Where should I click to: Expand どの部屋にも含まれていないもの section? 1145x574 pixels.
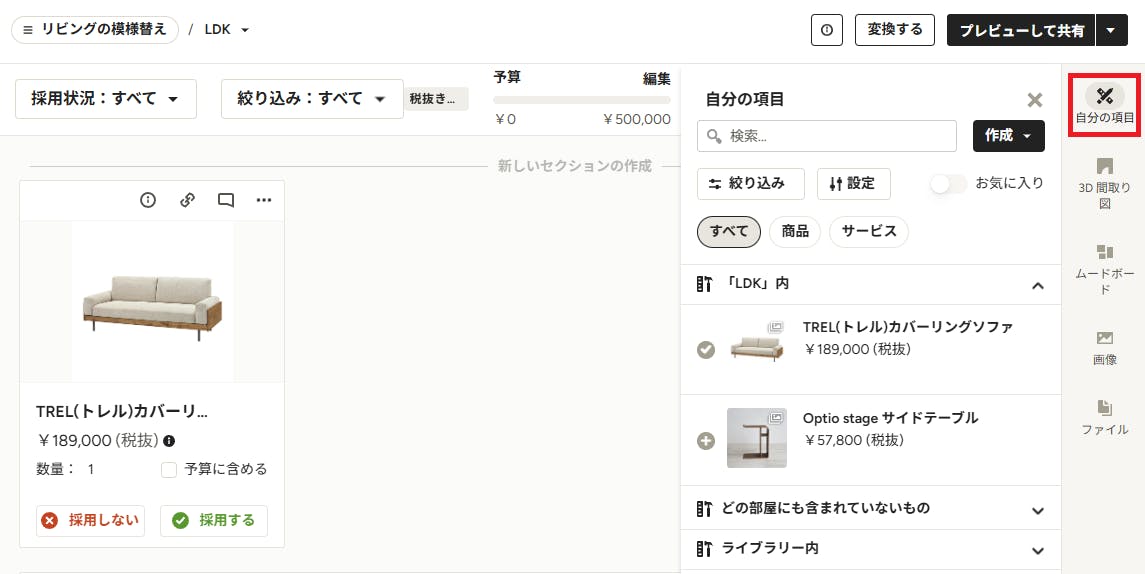(870, 508)
